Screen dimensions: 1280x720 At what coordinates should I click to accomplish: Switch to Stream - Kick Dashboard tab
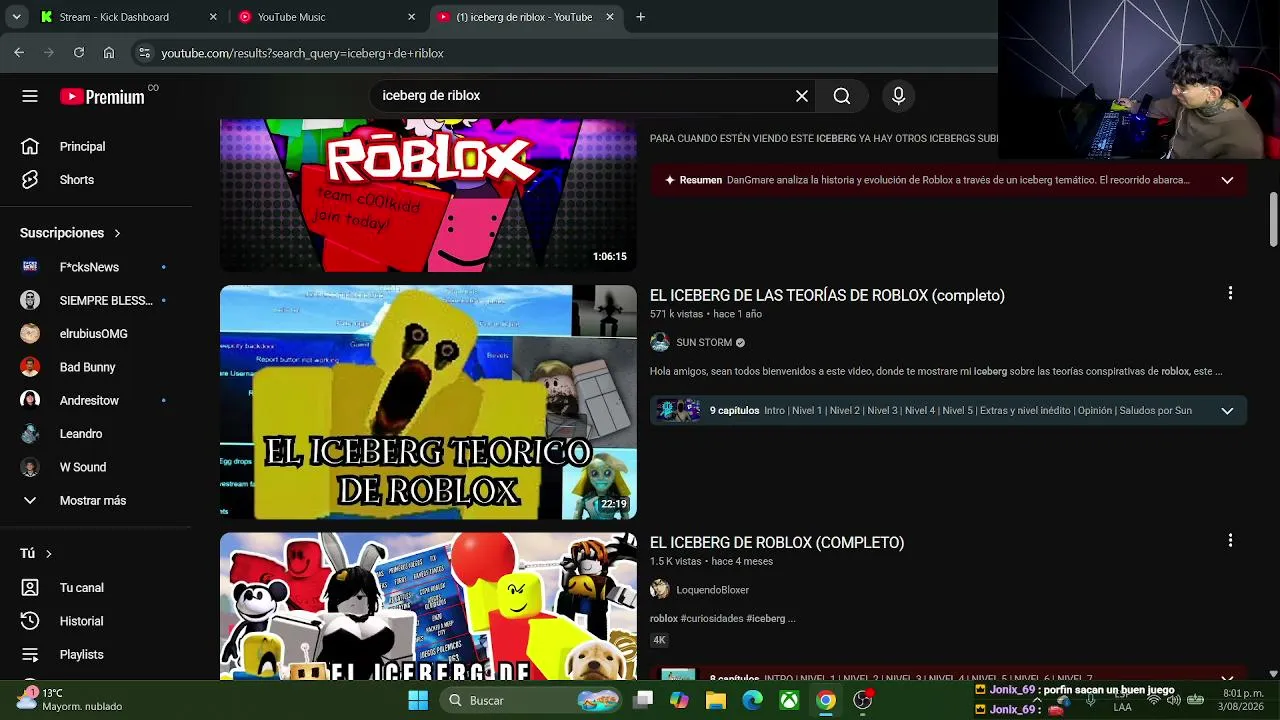[x=128, y=17]
